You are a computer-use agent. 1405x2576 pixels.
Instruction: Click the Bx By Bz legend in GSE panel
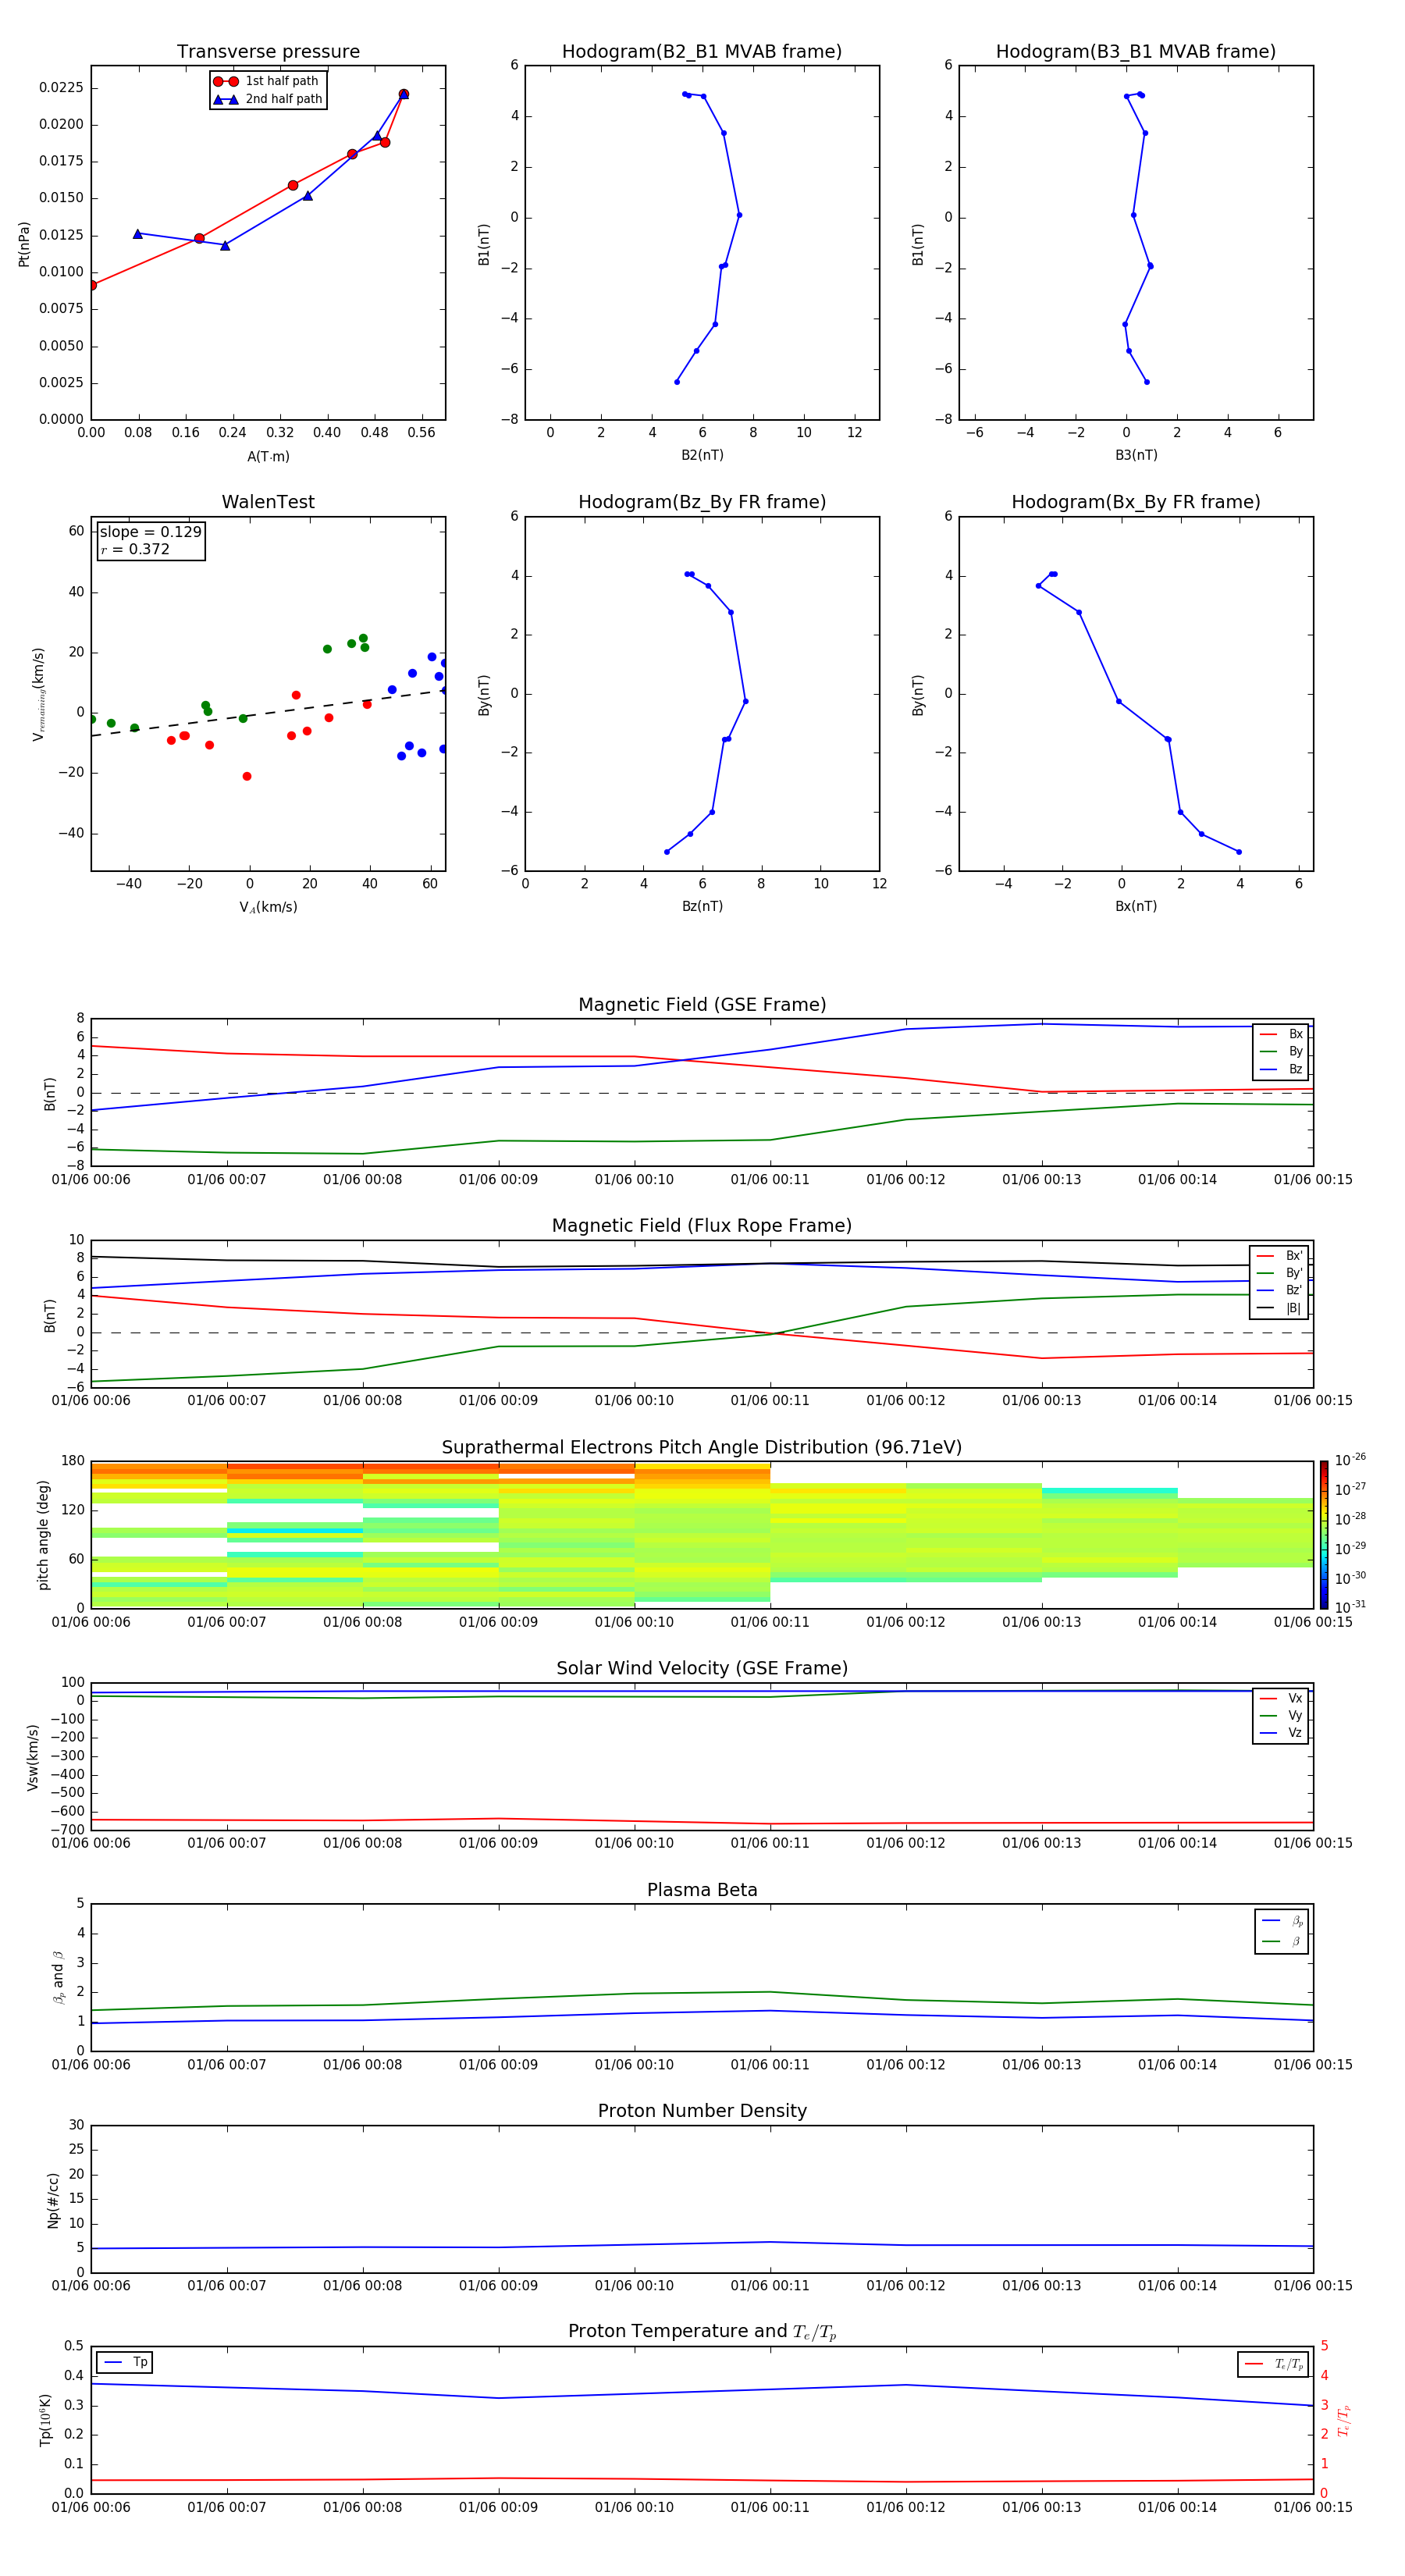tap(1280, 1051)
